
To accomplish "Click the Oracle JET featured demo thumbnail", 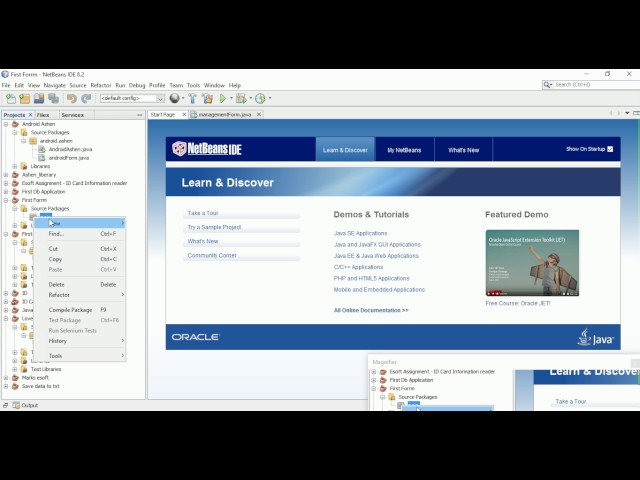I will pyautogui.click(x=532, y=263).
